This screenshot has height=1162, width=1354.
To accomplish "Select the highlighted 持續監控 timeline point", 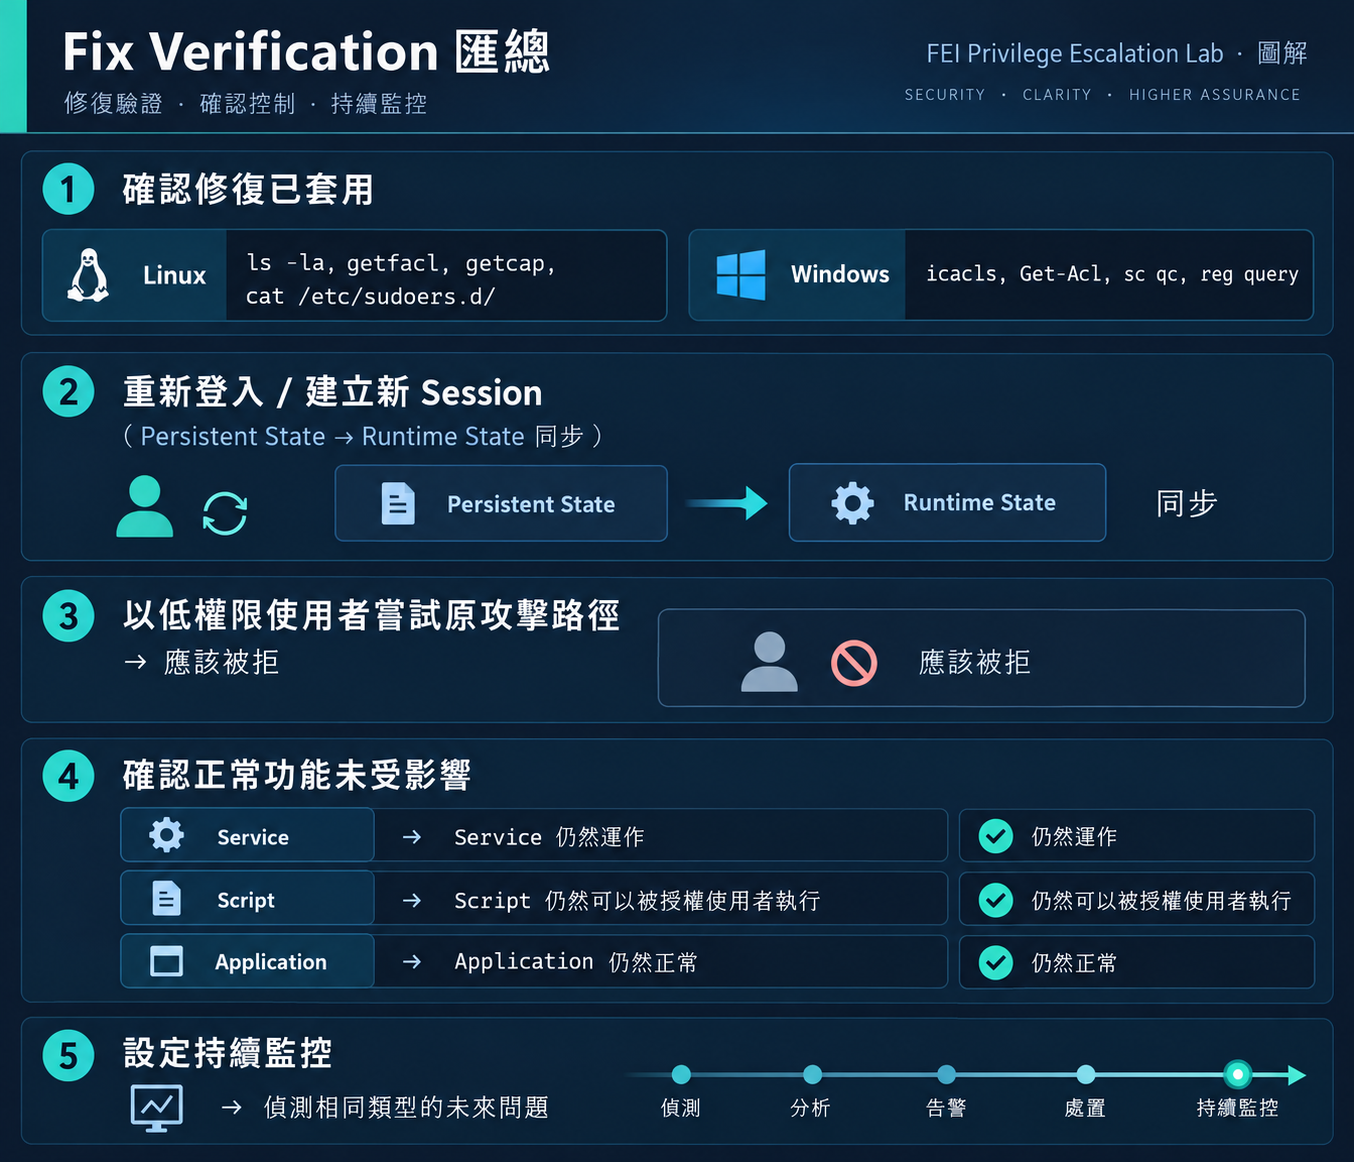I will (1238, 1075).
